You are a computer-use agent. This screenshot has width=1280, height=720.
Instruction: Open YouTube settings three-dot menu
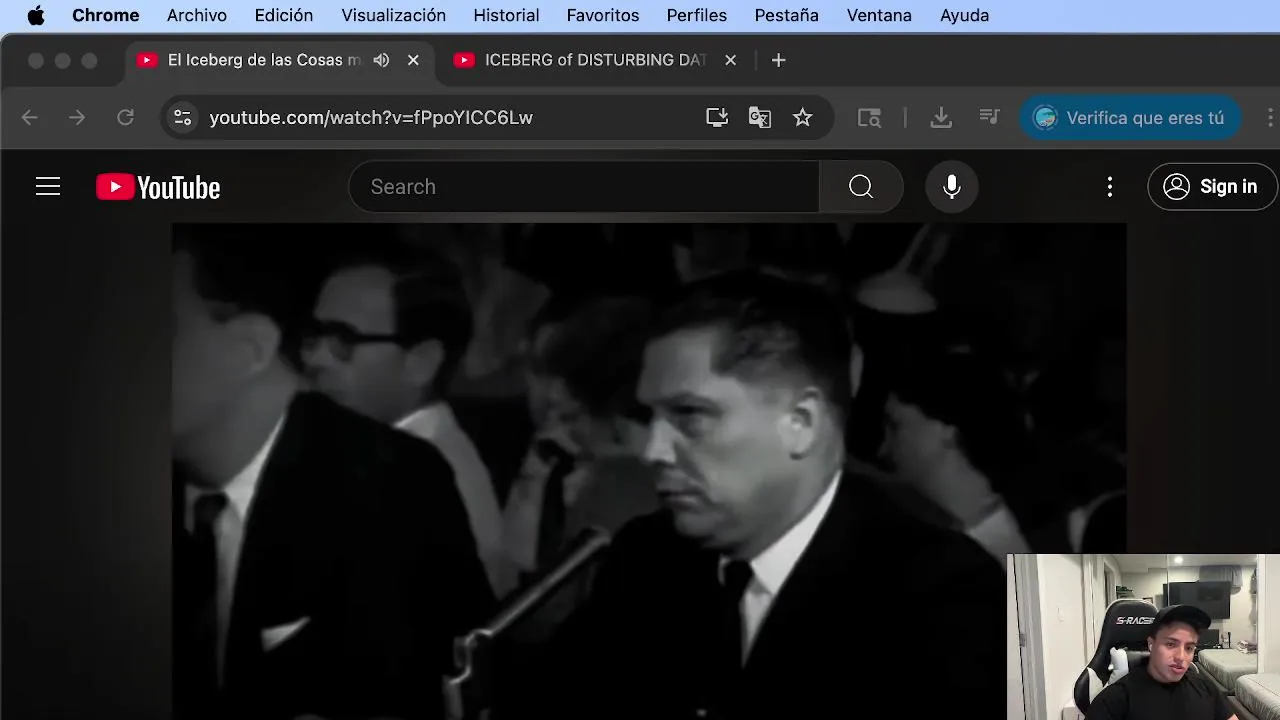tap(1110, 187)
